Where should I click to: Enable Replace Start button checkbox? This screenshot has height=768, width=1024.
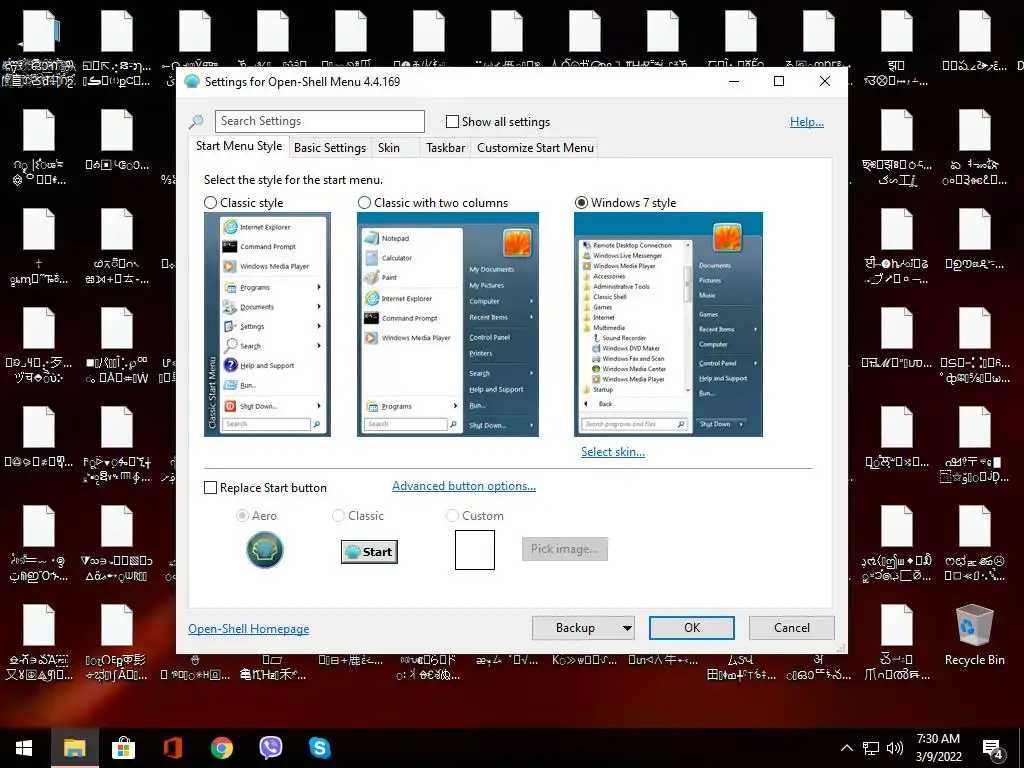pyautogui.click(x=210, y=488)
